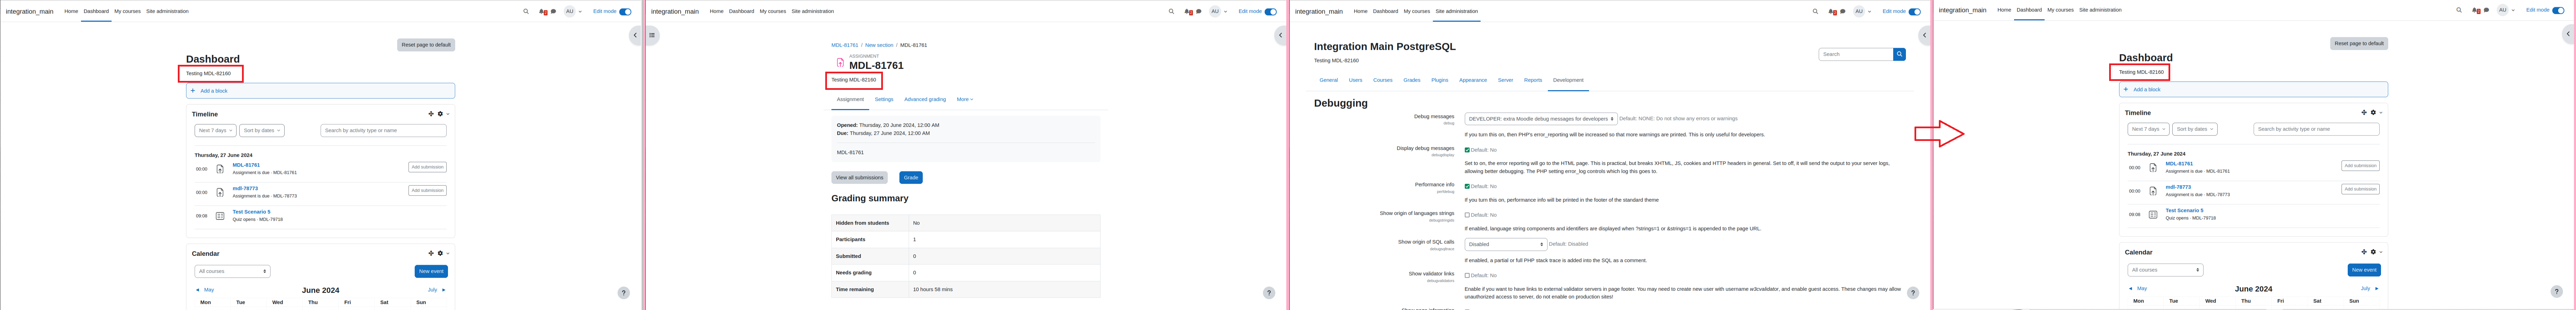
Task: Click the navbar search icon on the Debugging page
Action: pos(1815,12)
